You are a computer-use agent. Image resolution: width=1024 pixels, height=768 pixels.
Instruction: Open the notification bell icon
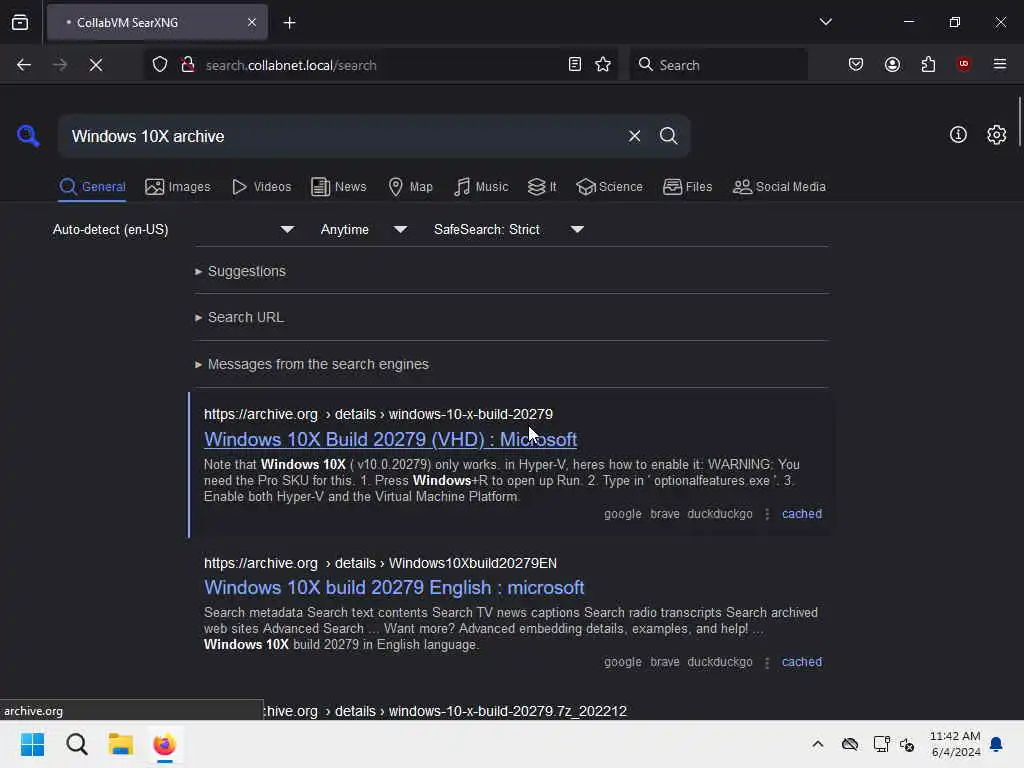pos(997,744)
